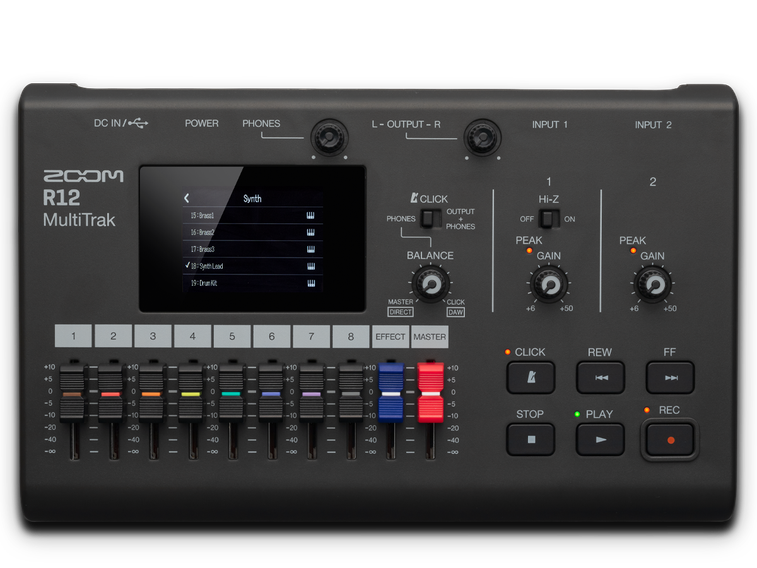This screenshot has height=568, width=757.
Task: Click the red MASTER fader
Action: (430, 391)
